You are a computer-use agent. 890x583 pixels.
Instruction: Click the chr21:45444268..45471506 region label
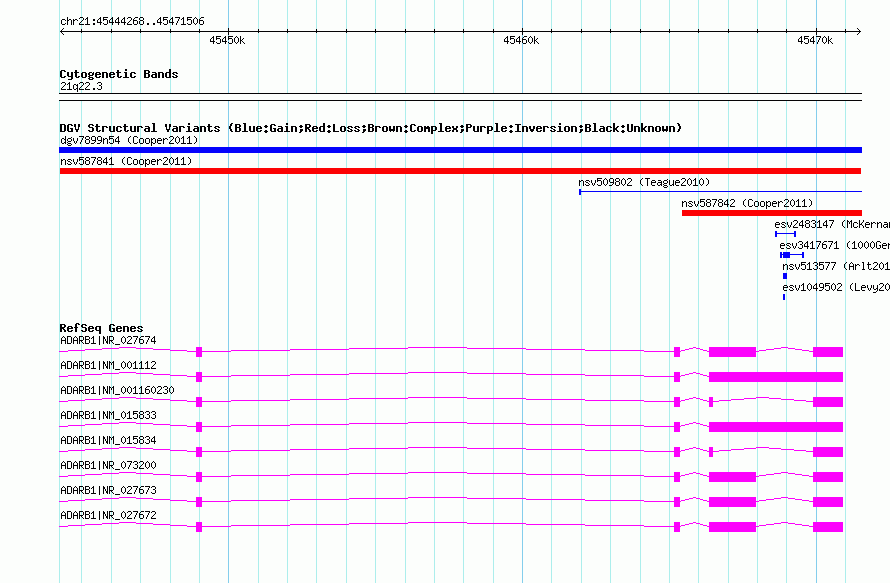132,22
